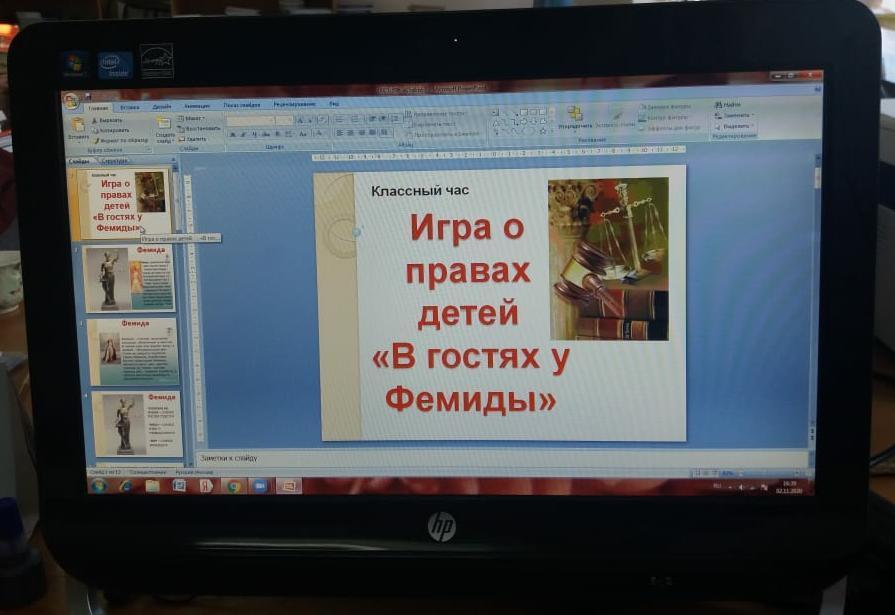Click the Windows Start button
The image size is (895, 615).
pyautogui.click(x=99, y=485)
